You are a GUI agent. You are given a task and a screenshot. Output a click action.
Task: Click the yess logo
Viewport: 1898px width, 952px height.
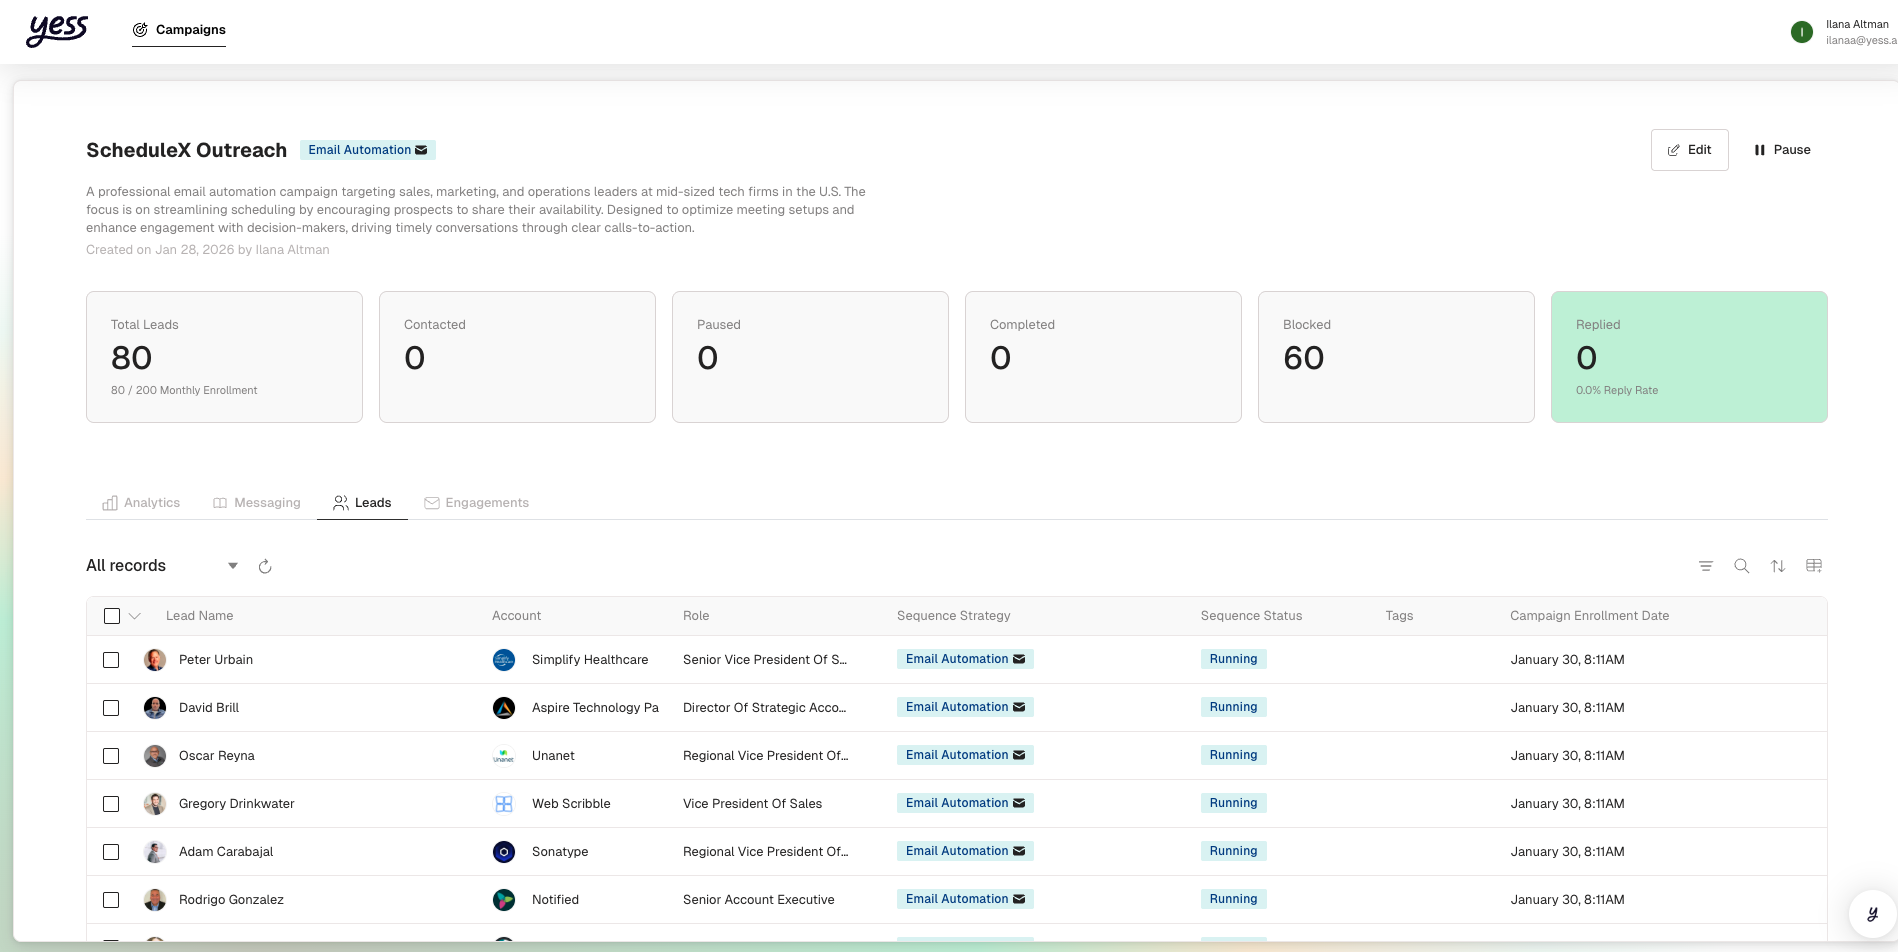57,30
